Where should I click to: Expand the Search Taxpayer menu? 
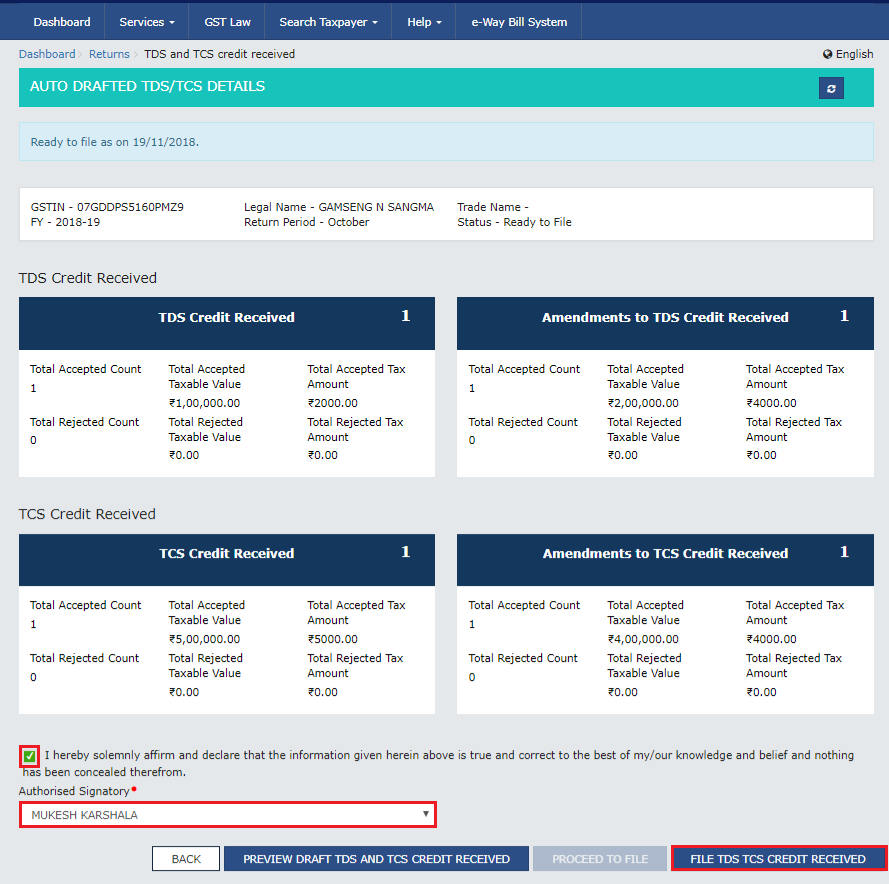[328, 22]
